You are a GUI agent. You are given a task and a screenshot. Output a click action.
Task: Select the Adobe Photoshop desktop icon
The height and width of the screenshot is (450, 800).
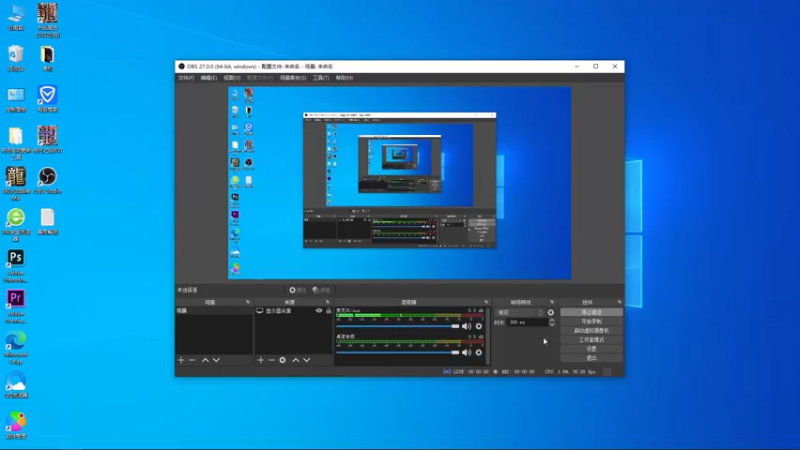point(16,264)
